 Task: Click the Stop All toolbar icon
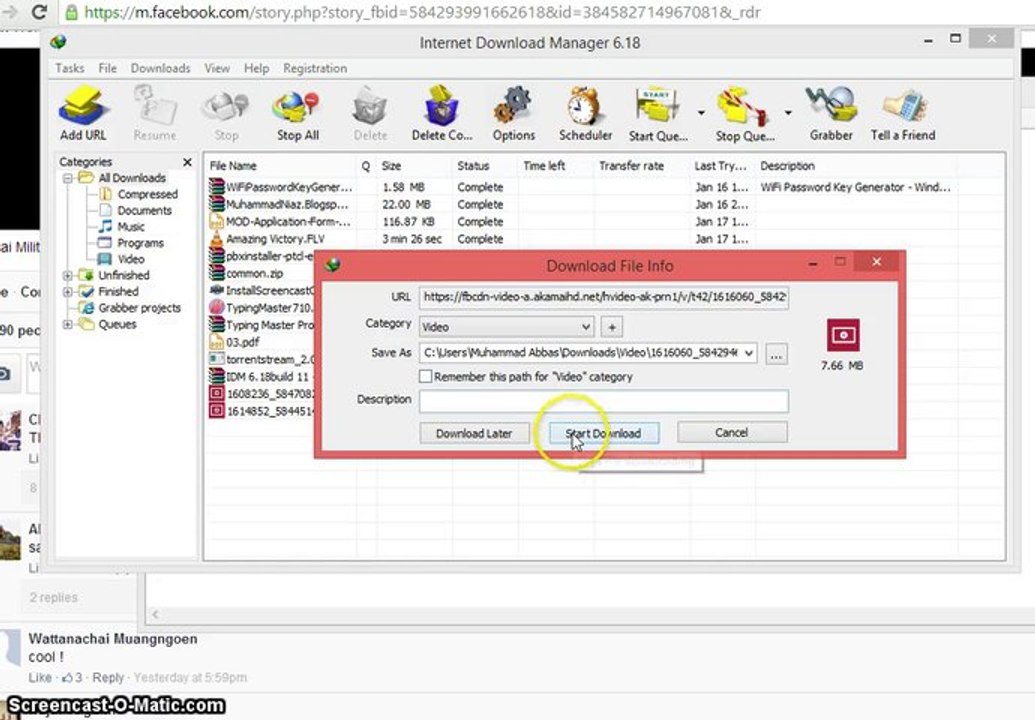(298, 112)
